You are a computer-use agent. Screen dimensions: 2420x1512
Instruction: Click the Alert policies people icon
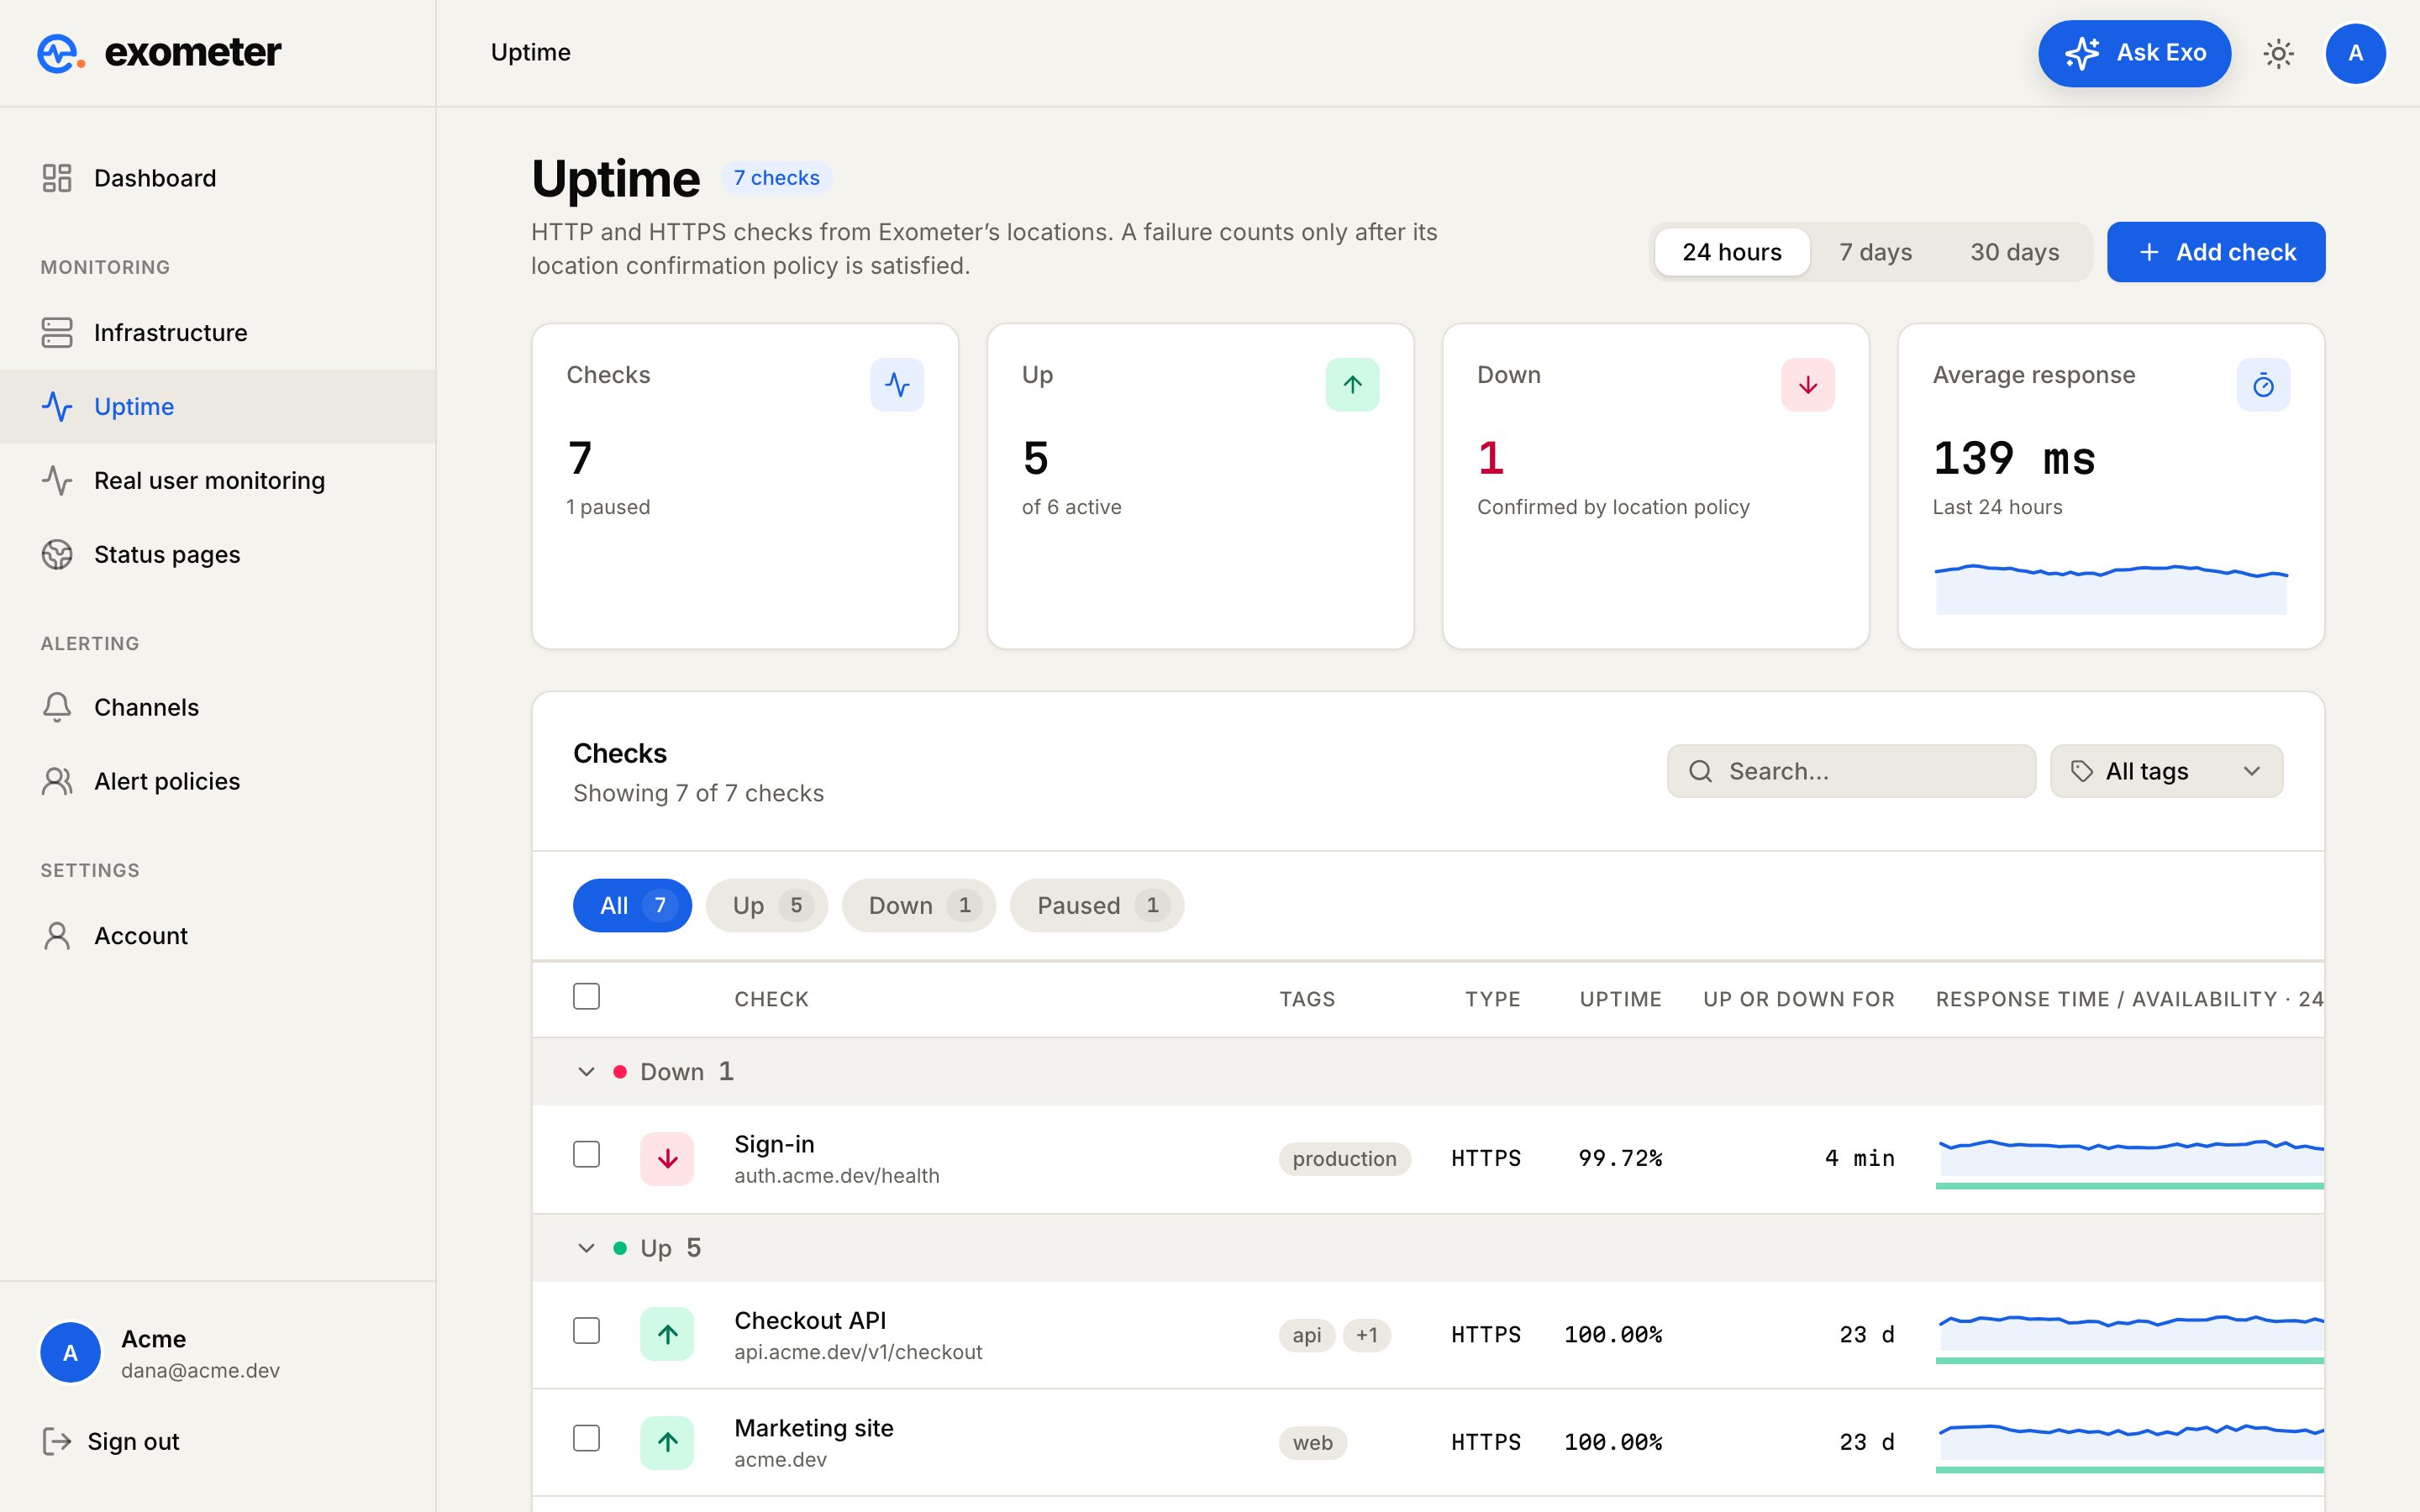[57, 781]
